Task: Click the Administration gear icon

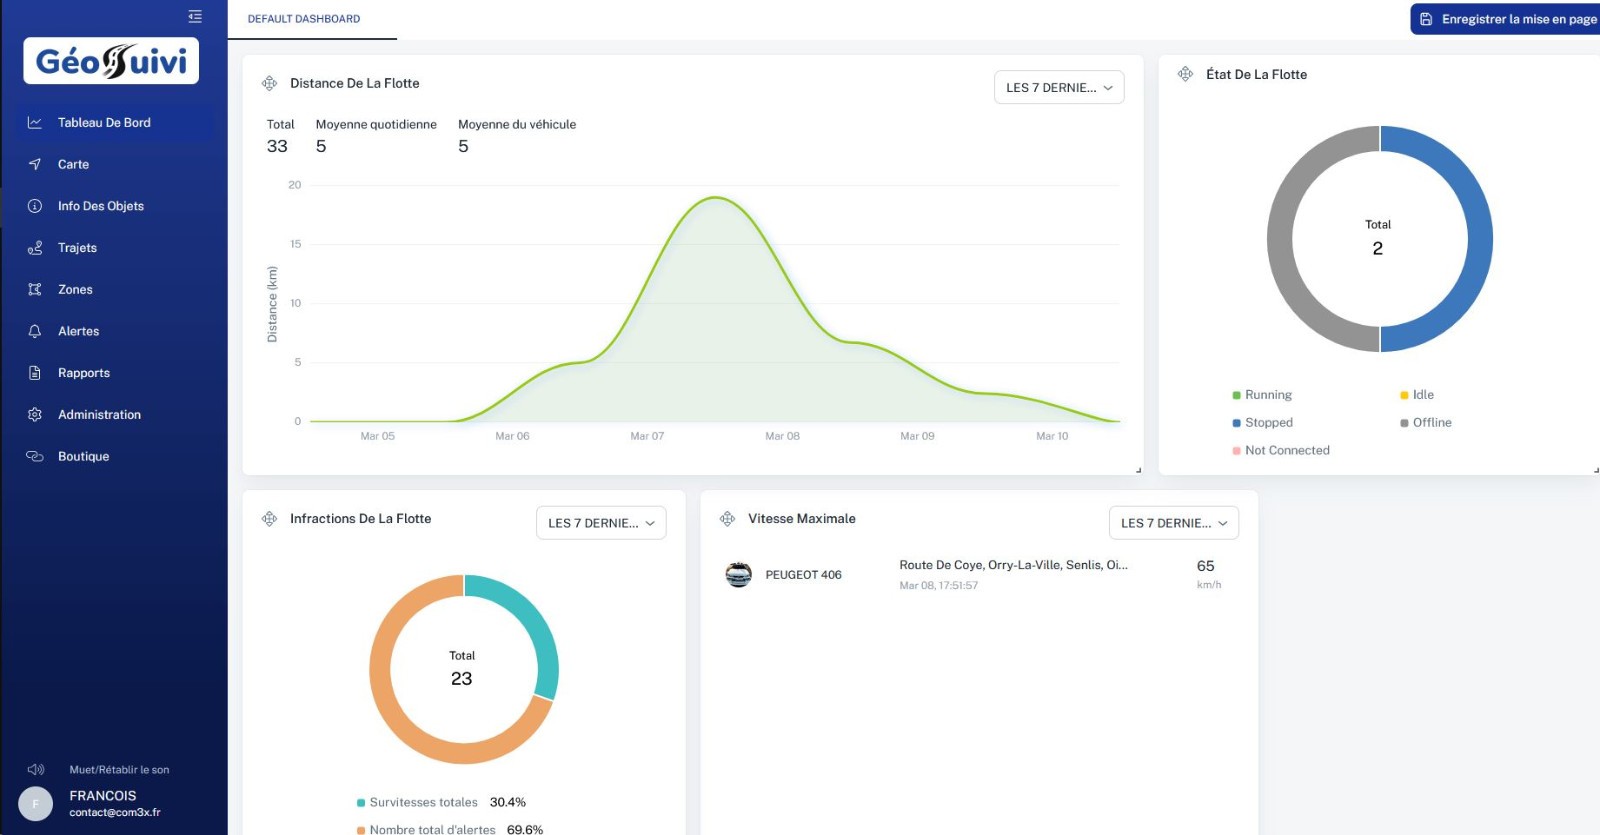Action: [35, 414]
